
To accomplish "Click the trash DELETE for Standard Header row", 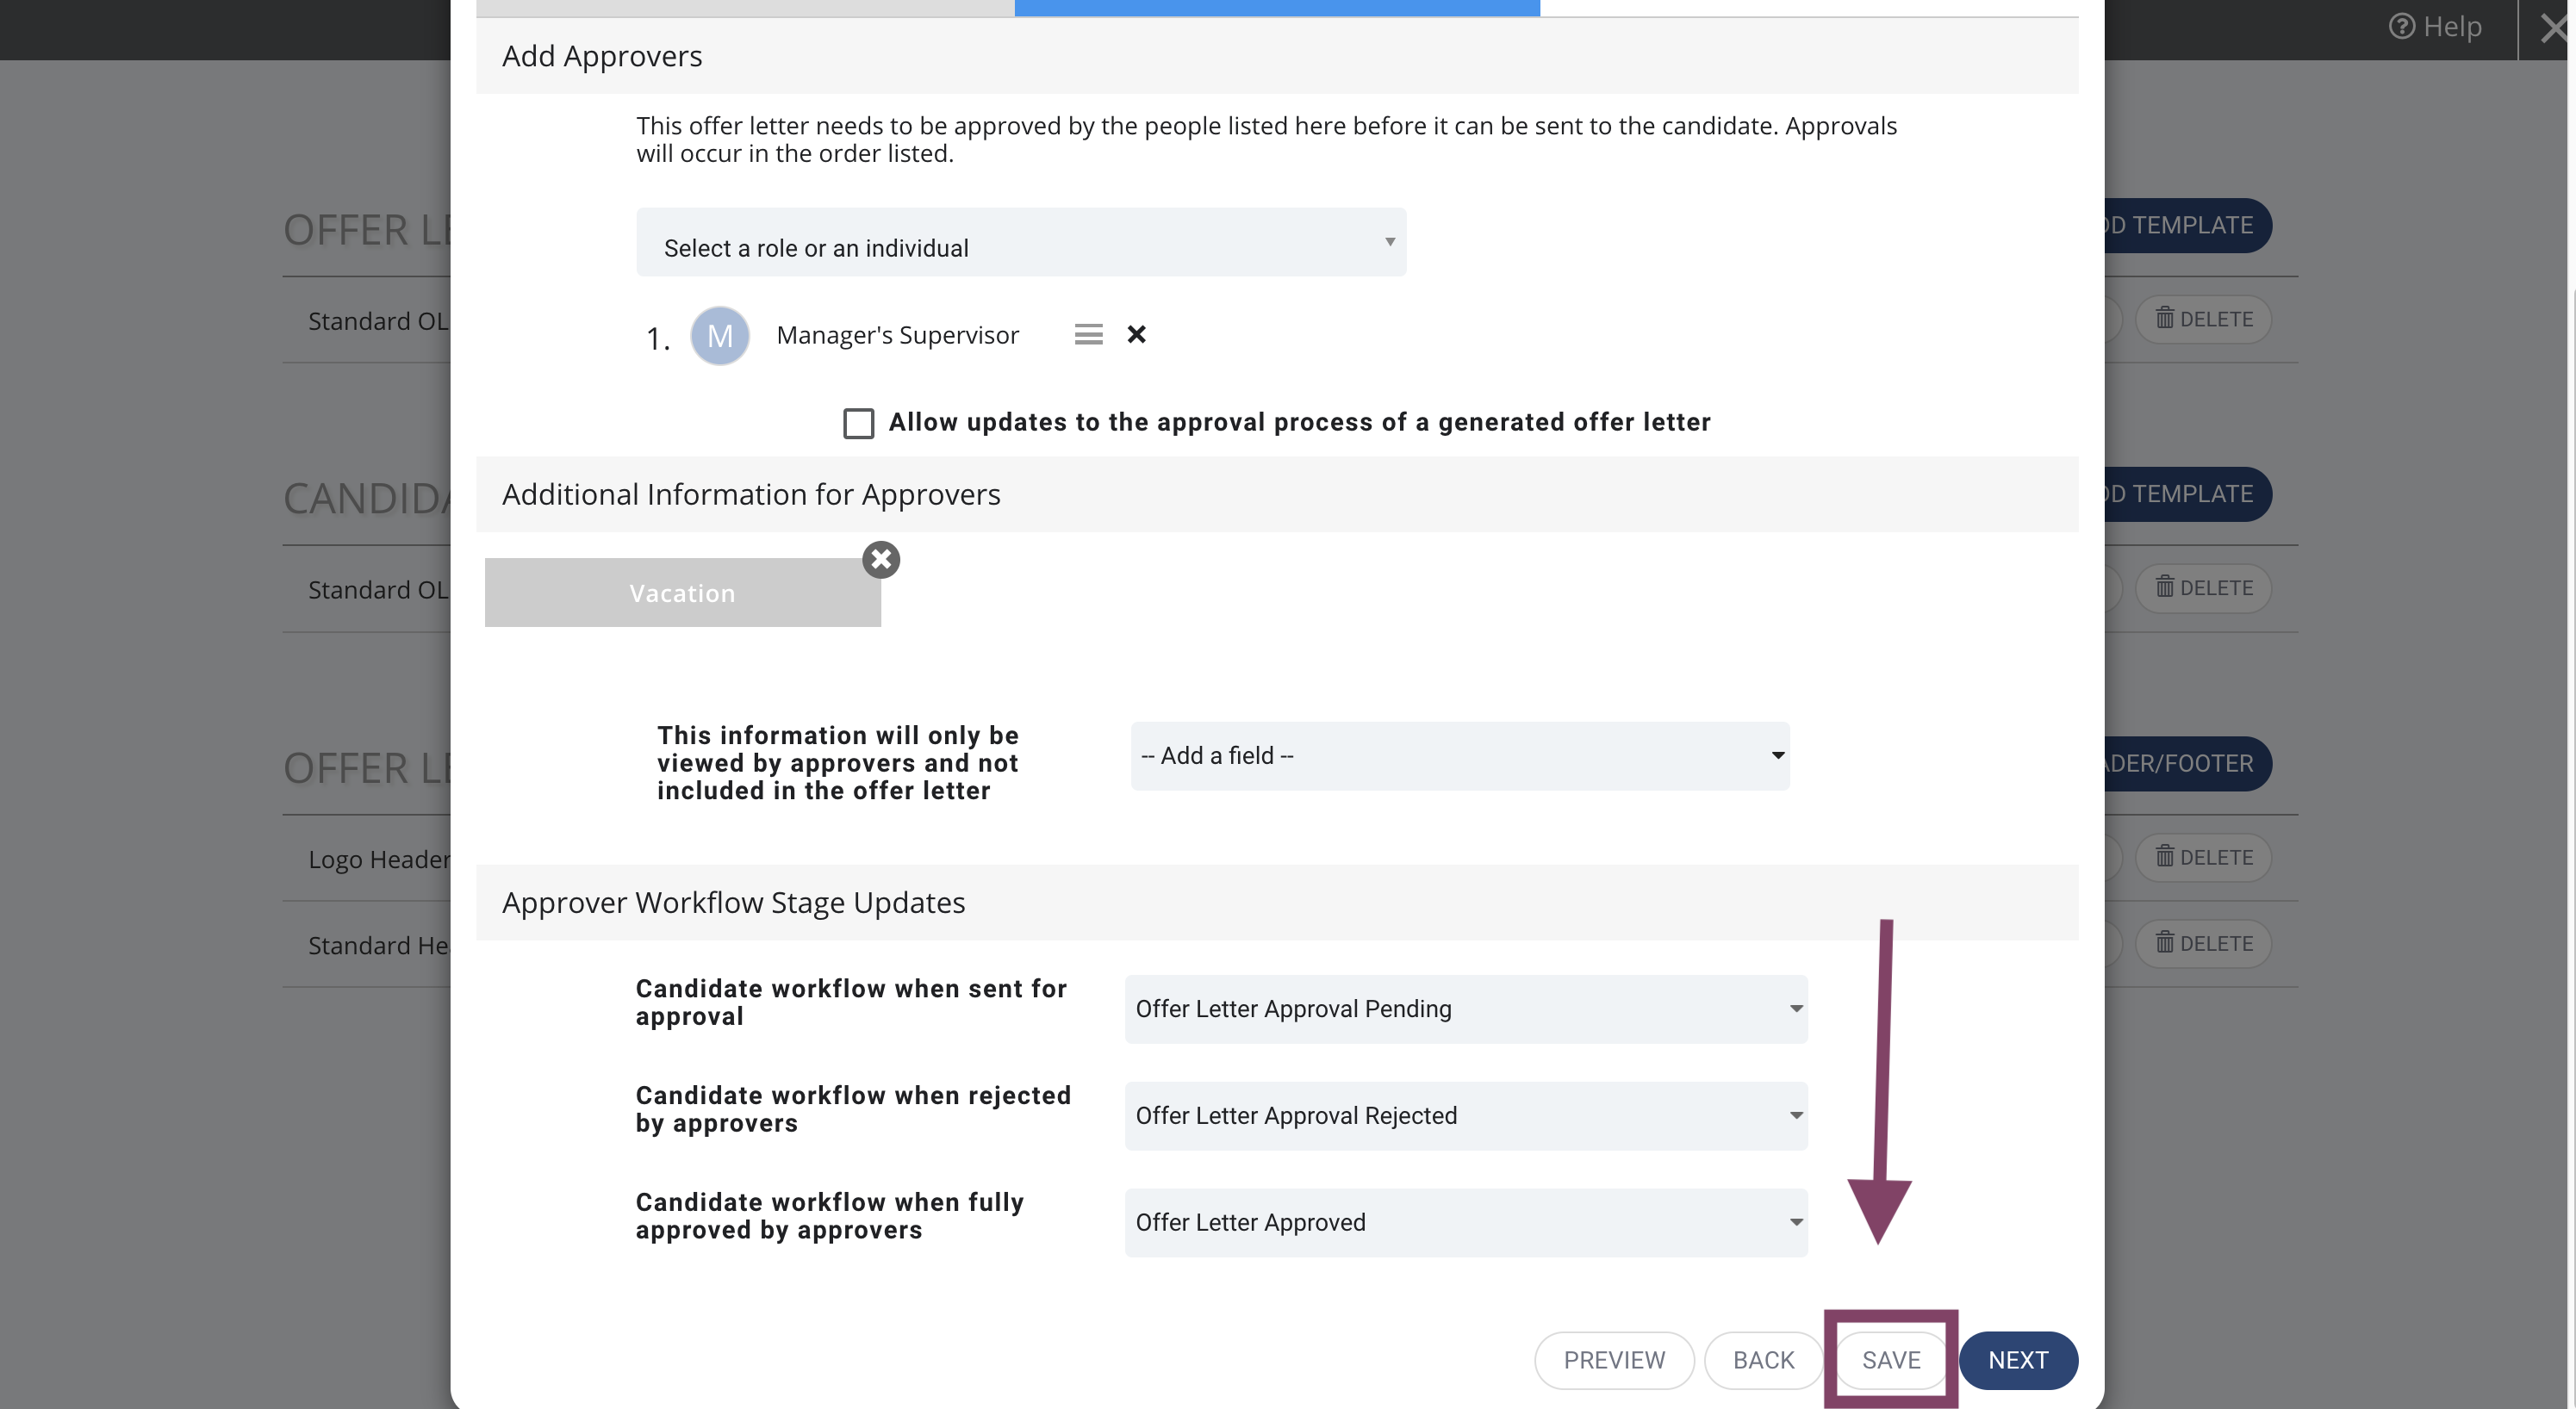I will pos(2203,943).
